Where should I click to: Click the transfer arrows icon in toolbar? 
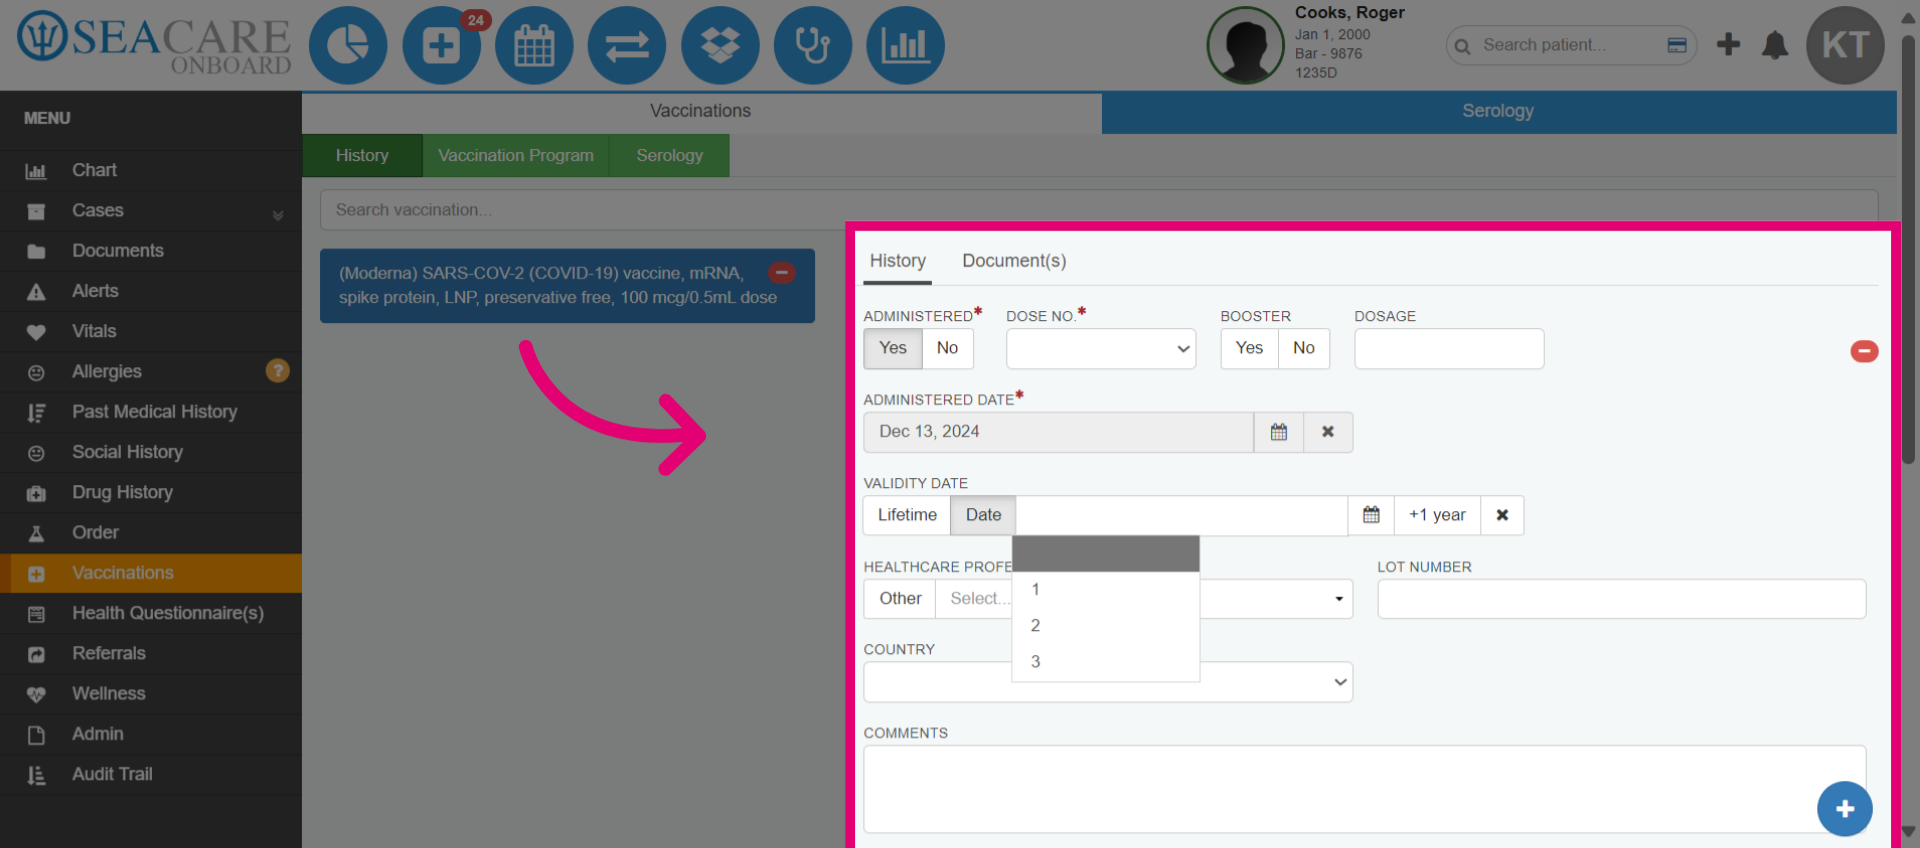coord(627,45)
